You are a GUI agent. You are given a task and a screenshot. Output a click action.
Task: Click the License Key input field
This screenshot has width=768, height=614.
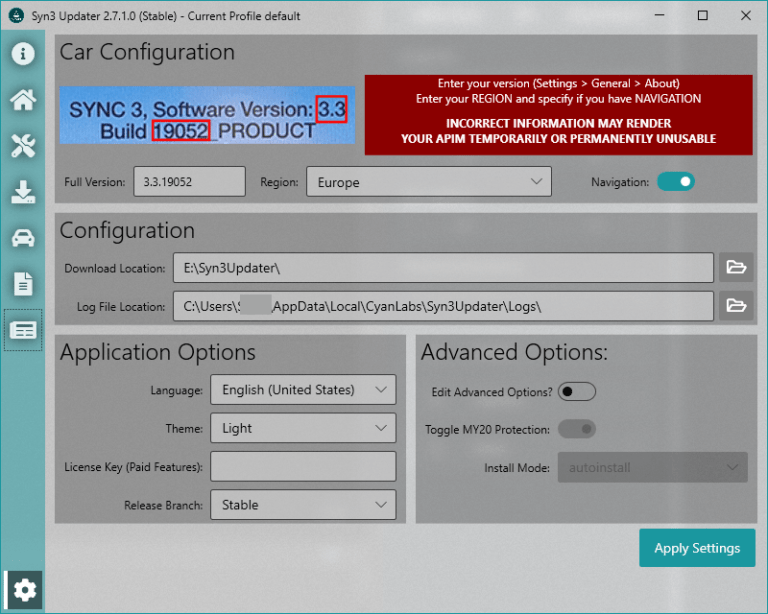(303, 467)
